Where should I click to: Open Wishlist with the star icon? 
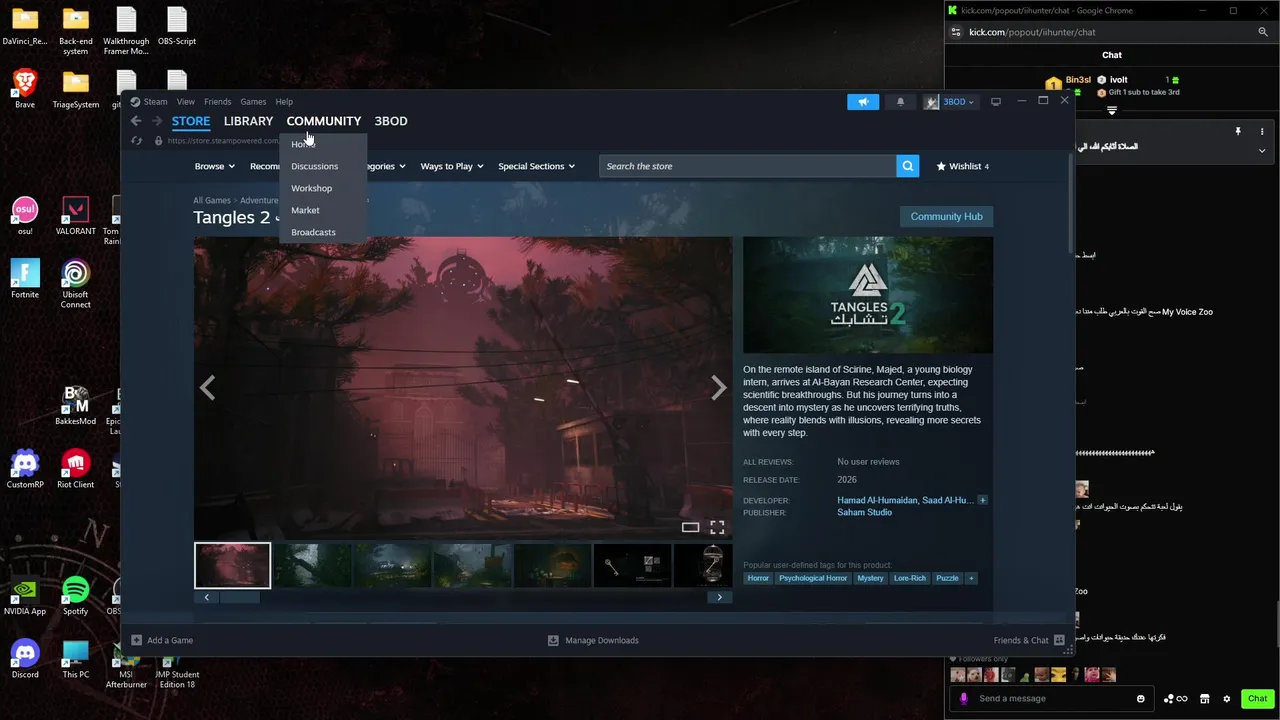tap(962, 166)
